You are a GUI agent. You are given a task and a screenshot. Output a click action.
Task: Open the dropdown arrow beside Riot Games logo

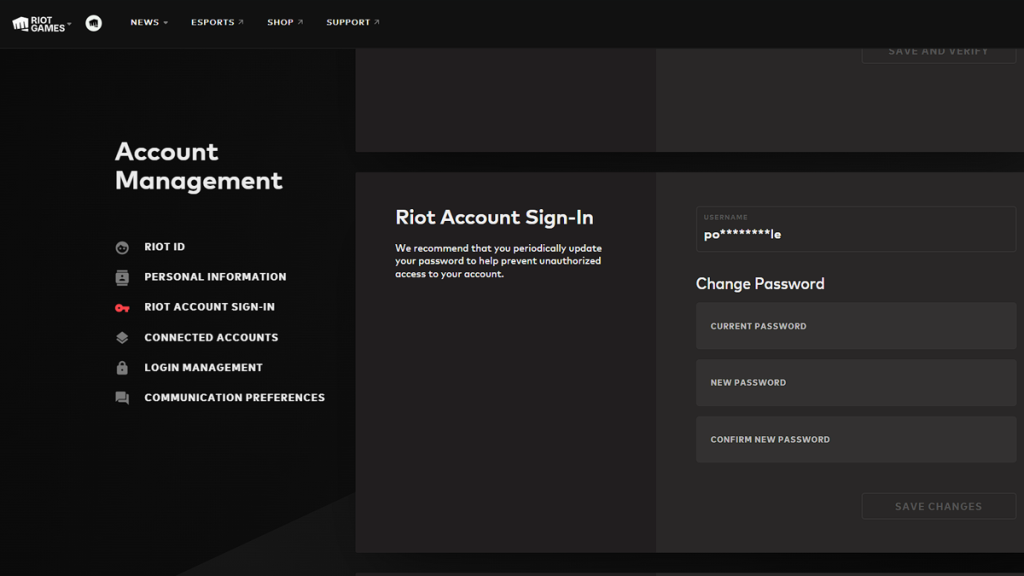tap(70, 23)
